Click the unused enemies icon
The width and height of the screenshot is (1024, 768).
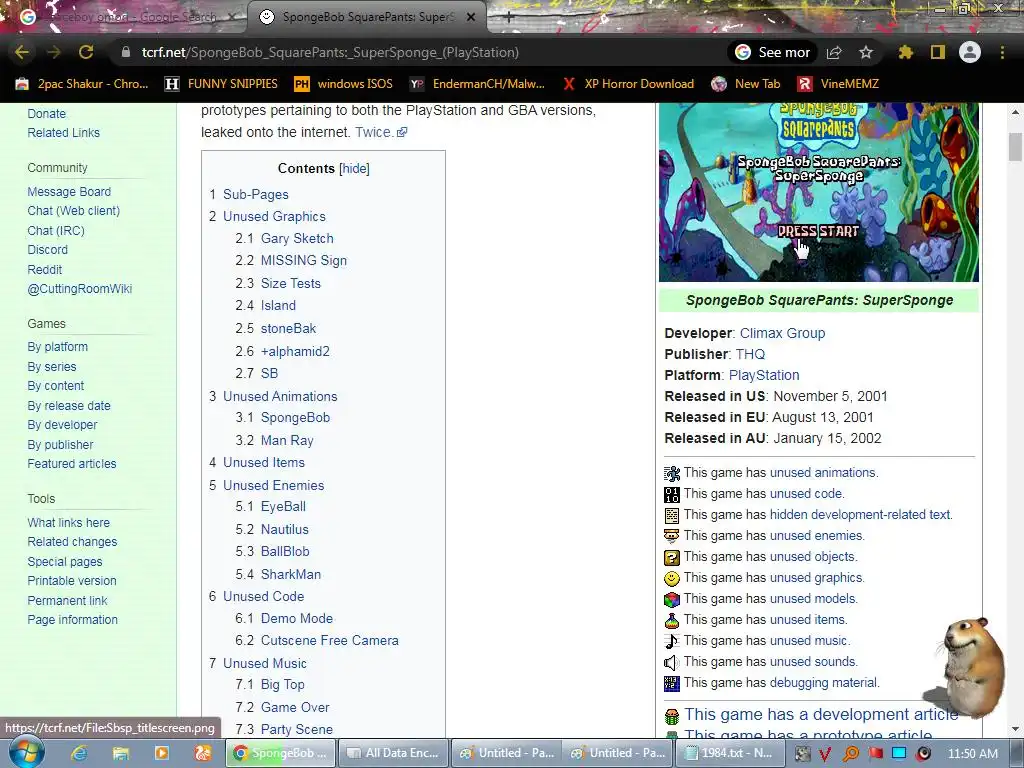point(672,536)
